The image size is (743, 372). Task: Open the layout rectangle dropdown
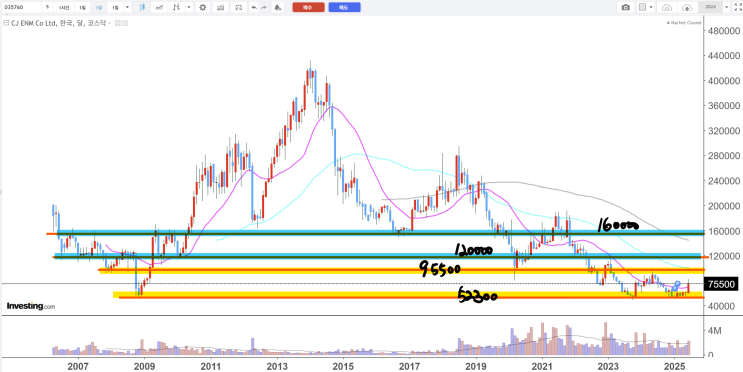pos(645,7)
